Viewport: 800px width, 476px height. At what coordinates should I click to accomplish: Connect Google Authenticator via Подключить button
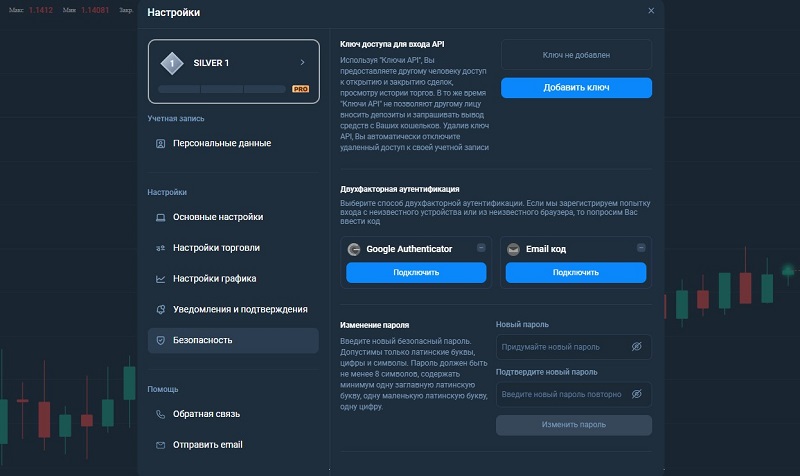coord(416,272)
